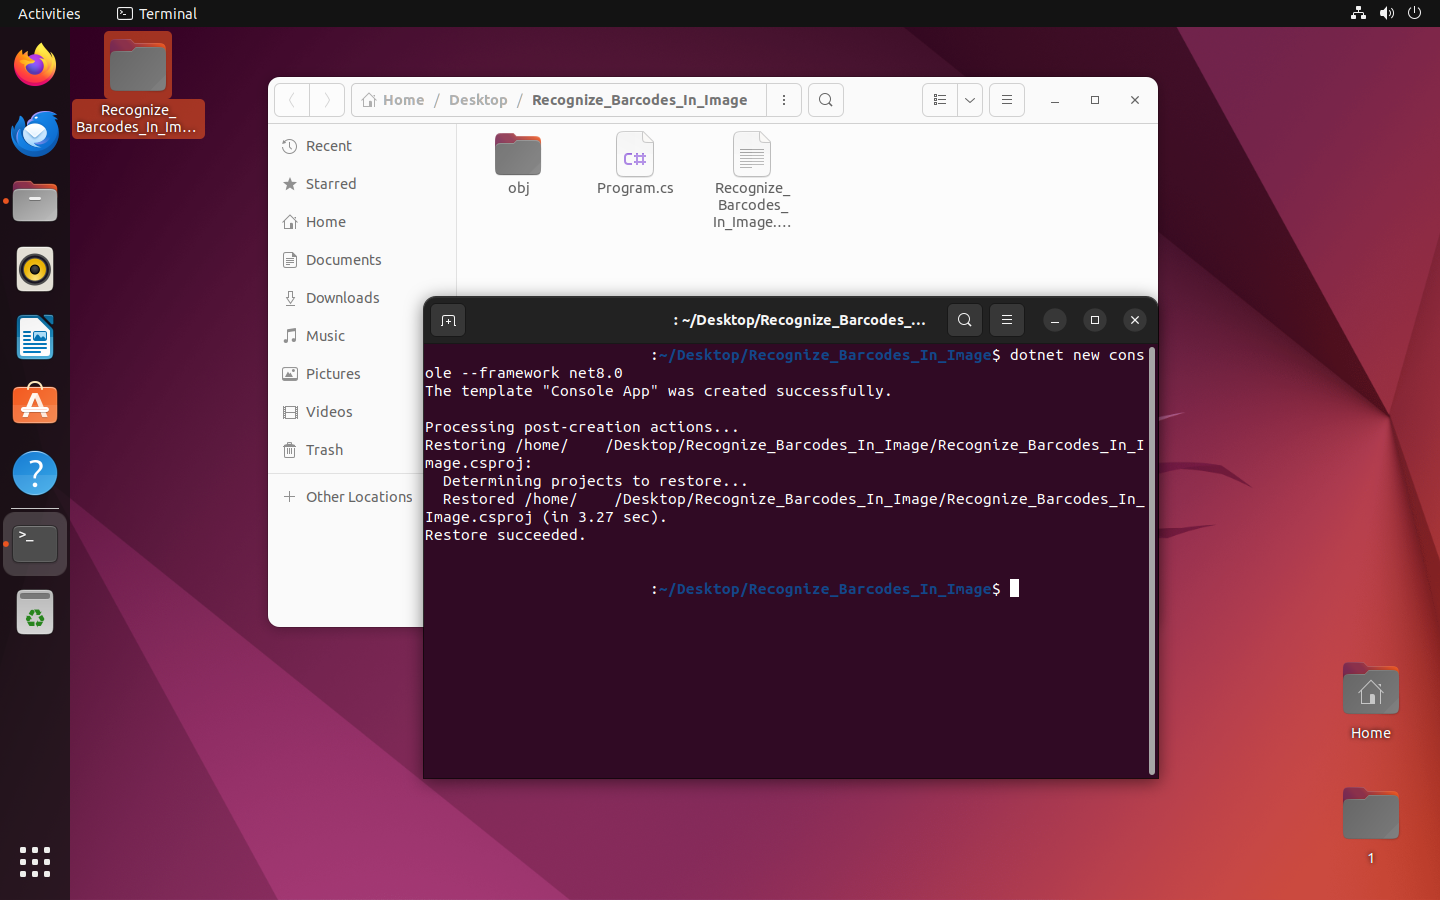Click Desktop in the path bar
Viewport: 1440px width, 900px height.
tap(478, 100)
